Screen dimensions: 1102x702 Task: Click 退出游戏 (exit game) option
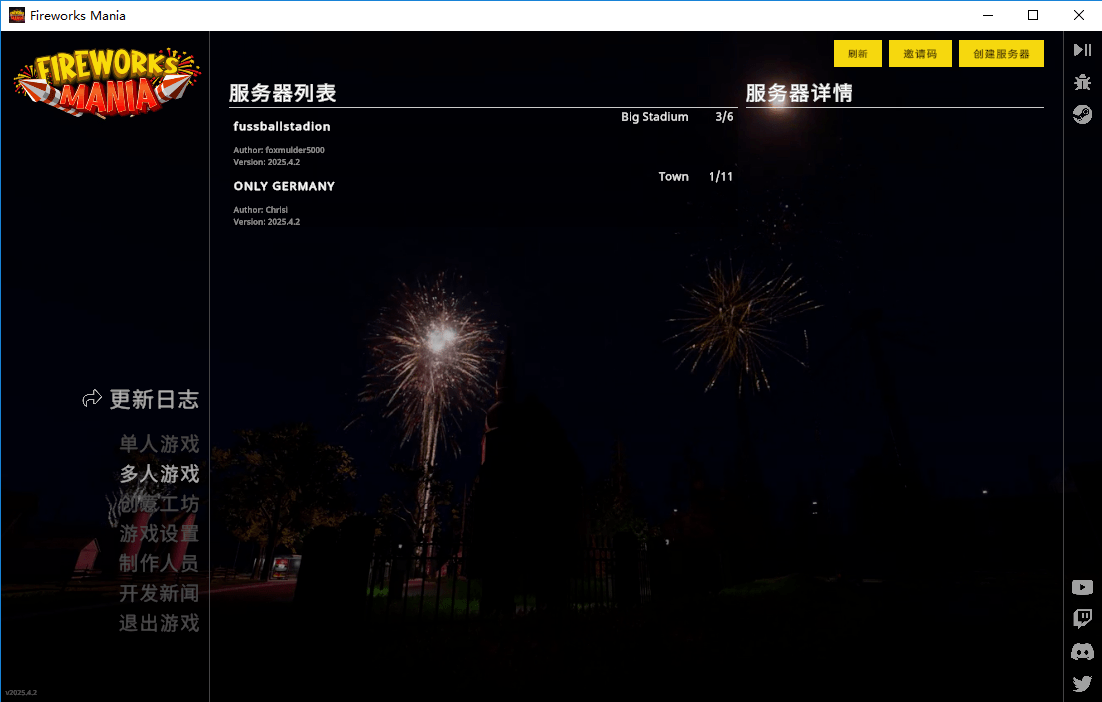(159, 623)
